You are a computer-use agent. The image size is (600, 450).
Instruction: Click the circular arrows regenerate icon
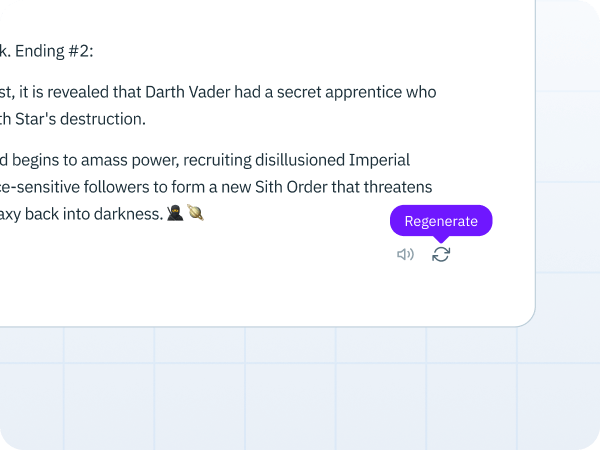click(x=441, y=254)
